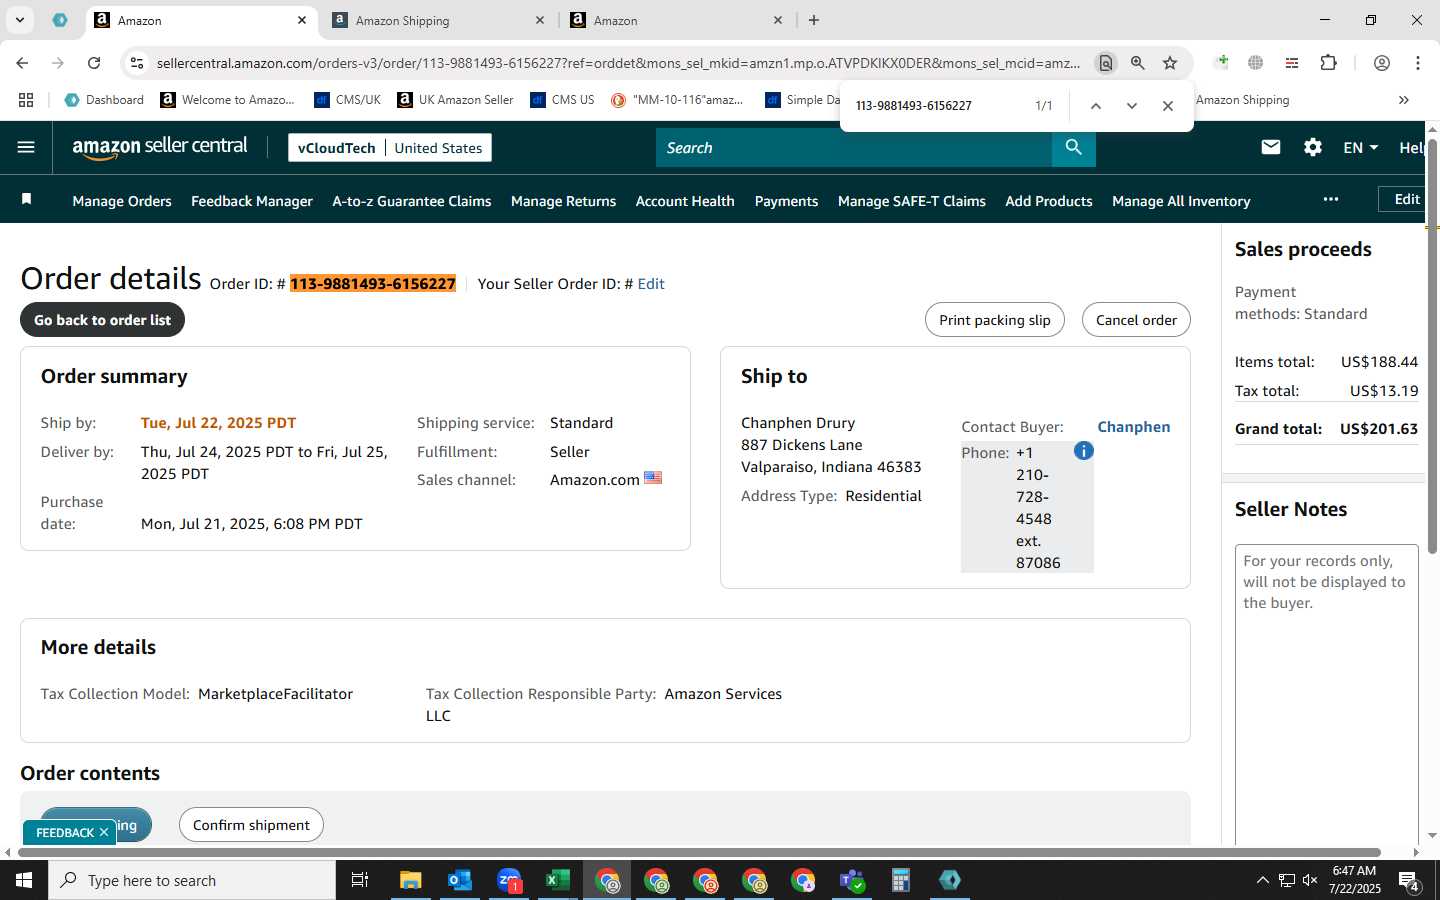Go to next find-in-page match
Viewport: 1440px width, 900px height.
coord(1132,105)
